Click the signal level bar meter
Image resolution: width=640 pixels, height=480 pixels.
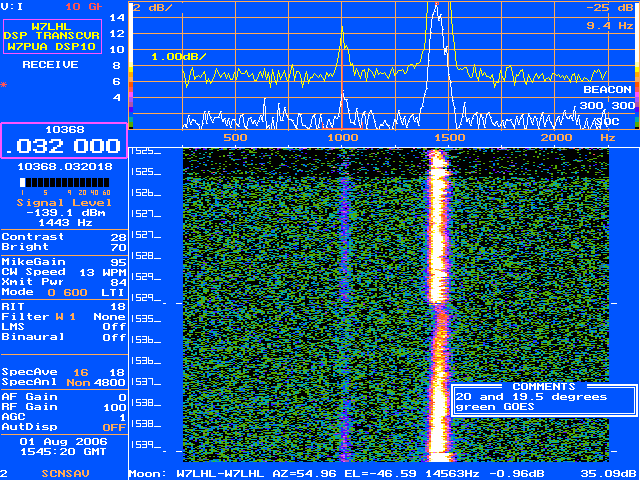coord(62,183)
